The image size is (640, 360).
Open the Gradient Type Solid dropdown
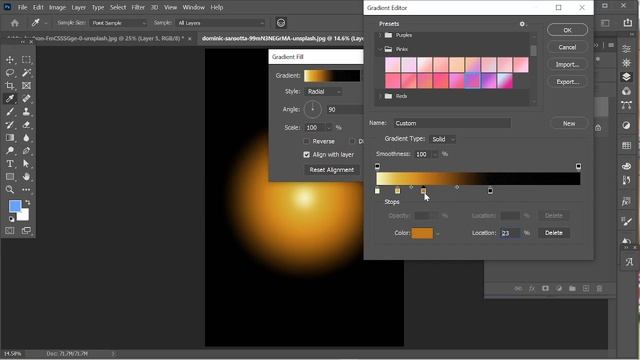[442, 139]
